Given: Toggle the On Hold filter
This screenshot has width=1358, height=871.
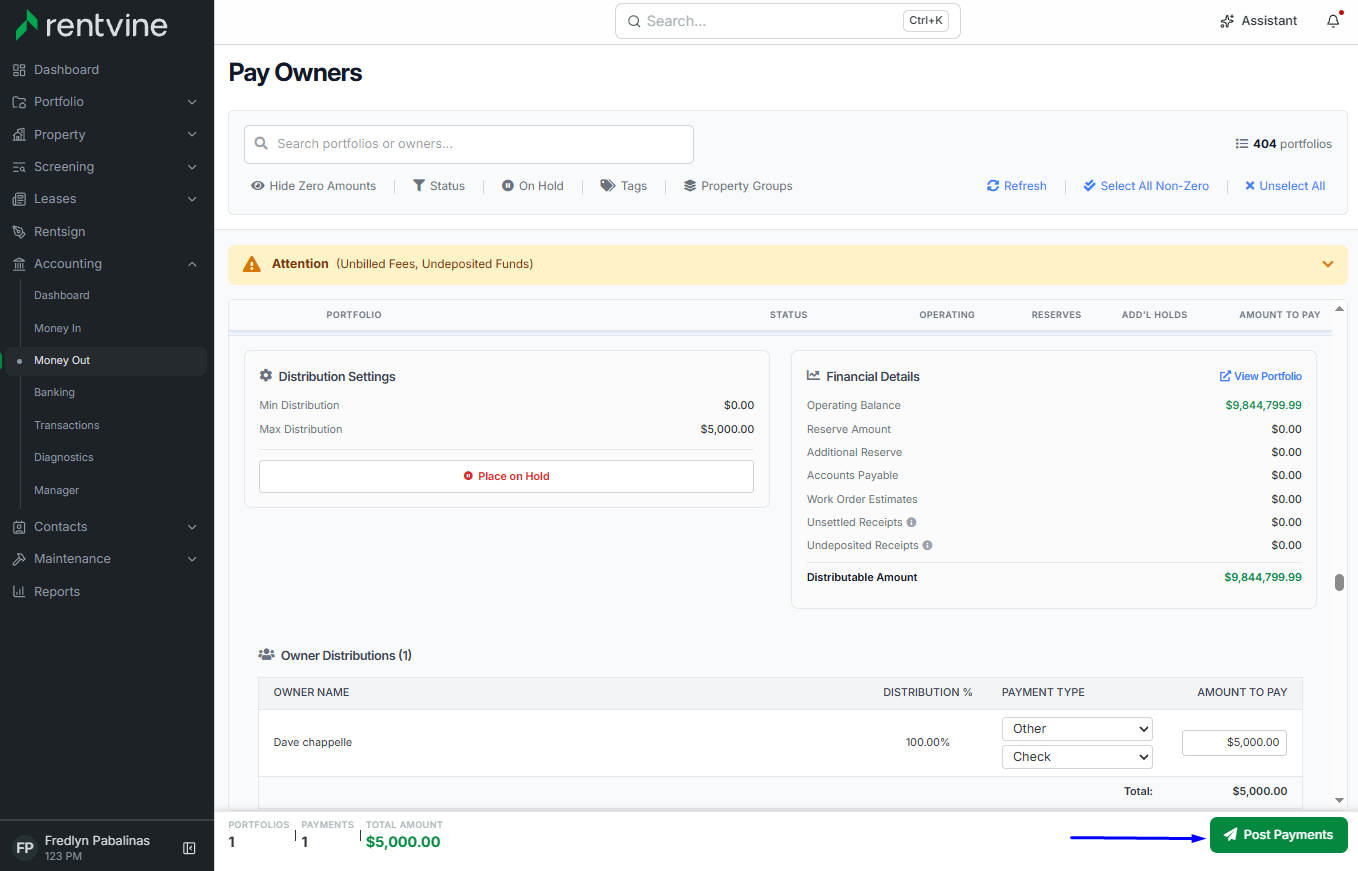Looking at the screenshot, I should coord(533,186).
